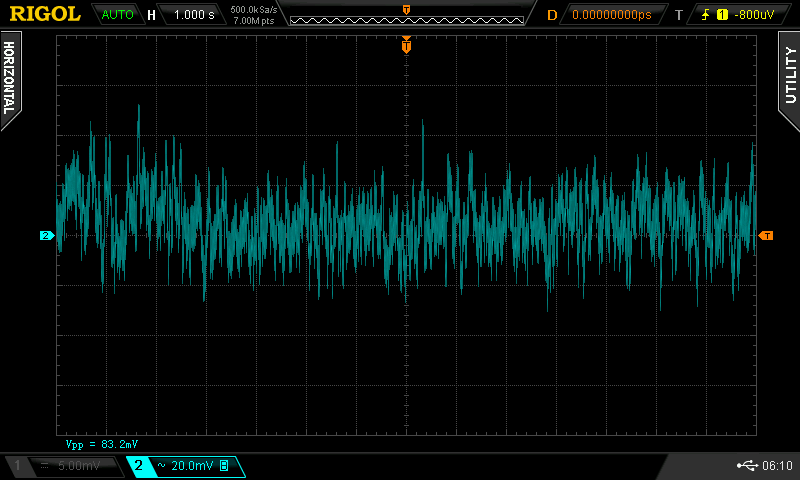
Task: Click the T trigger label in header
Action: click(679, 15)
